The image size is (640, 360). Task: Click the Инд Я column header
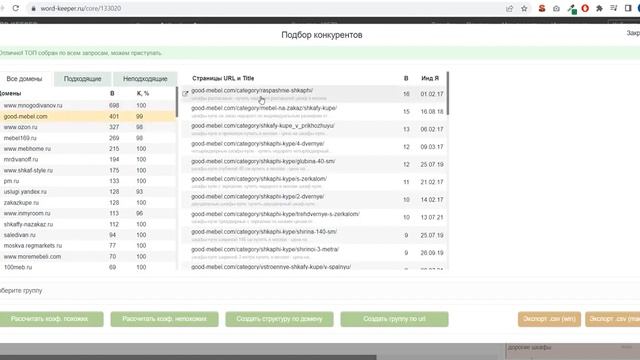[430, 78]
